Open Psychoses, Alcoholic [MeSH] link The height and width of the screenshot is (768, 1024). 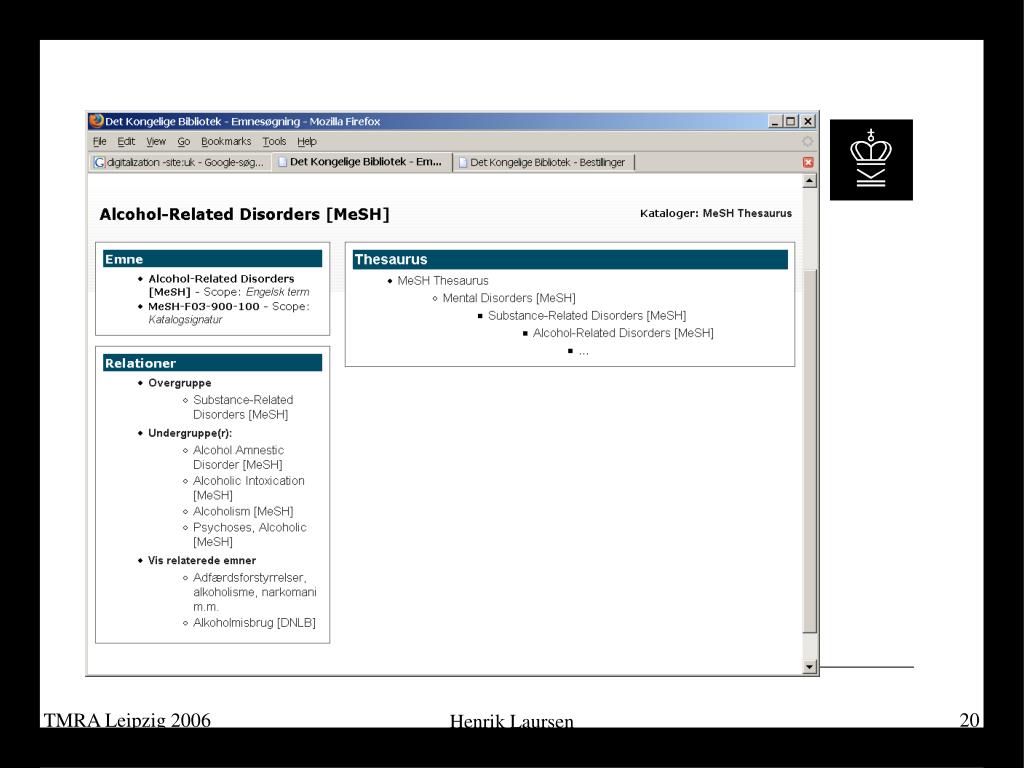coord(249,534)
